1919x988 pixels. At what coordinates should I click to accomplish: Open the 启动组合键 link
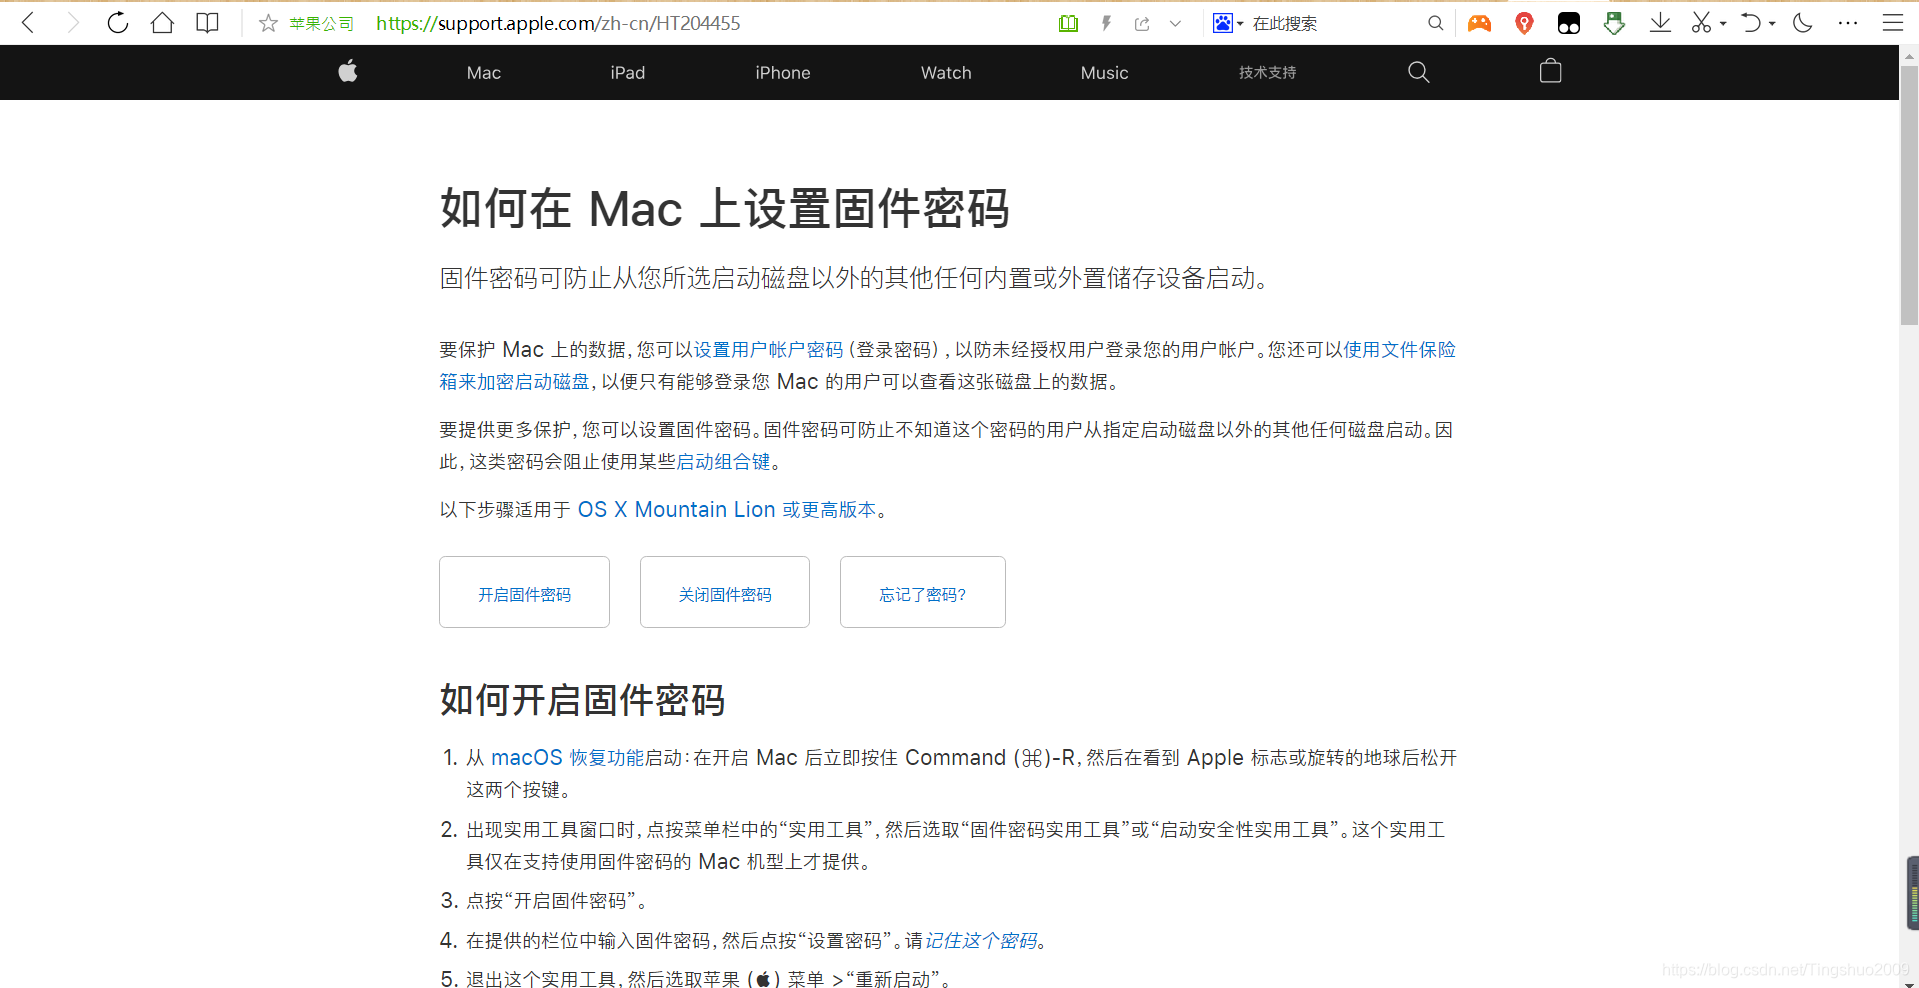point(723,462)
